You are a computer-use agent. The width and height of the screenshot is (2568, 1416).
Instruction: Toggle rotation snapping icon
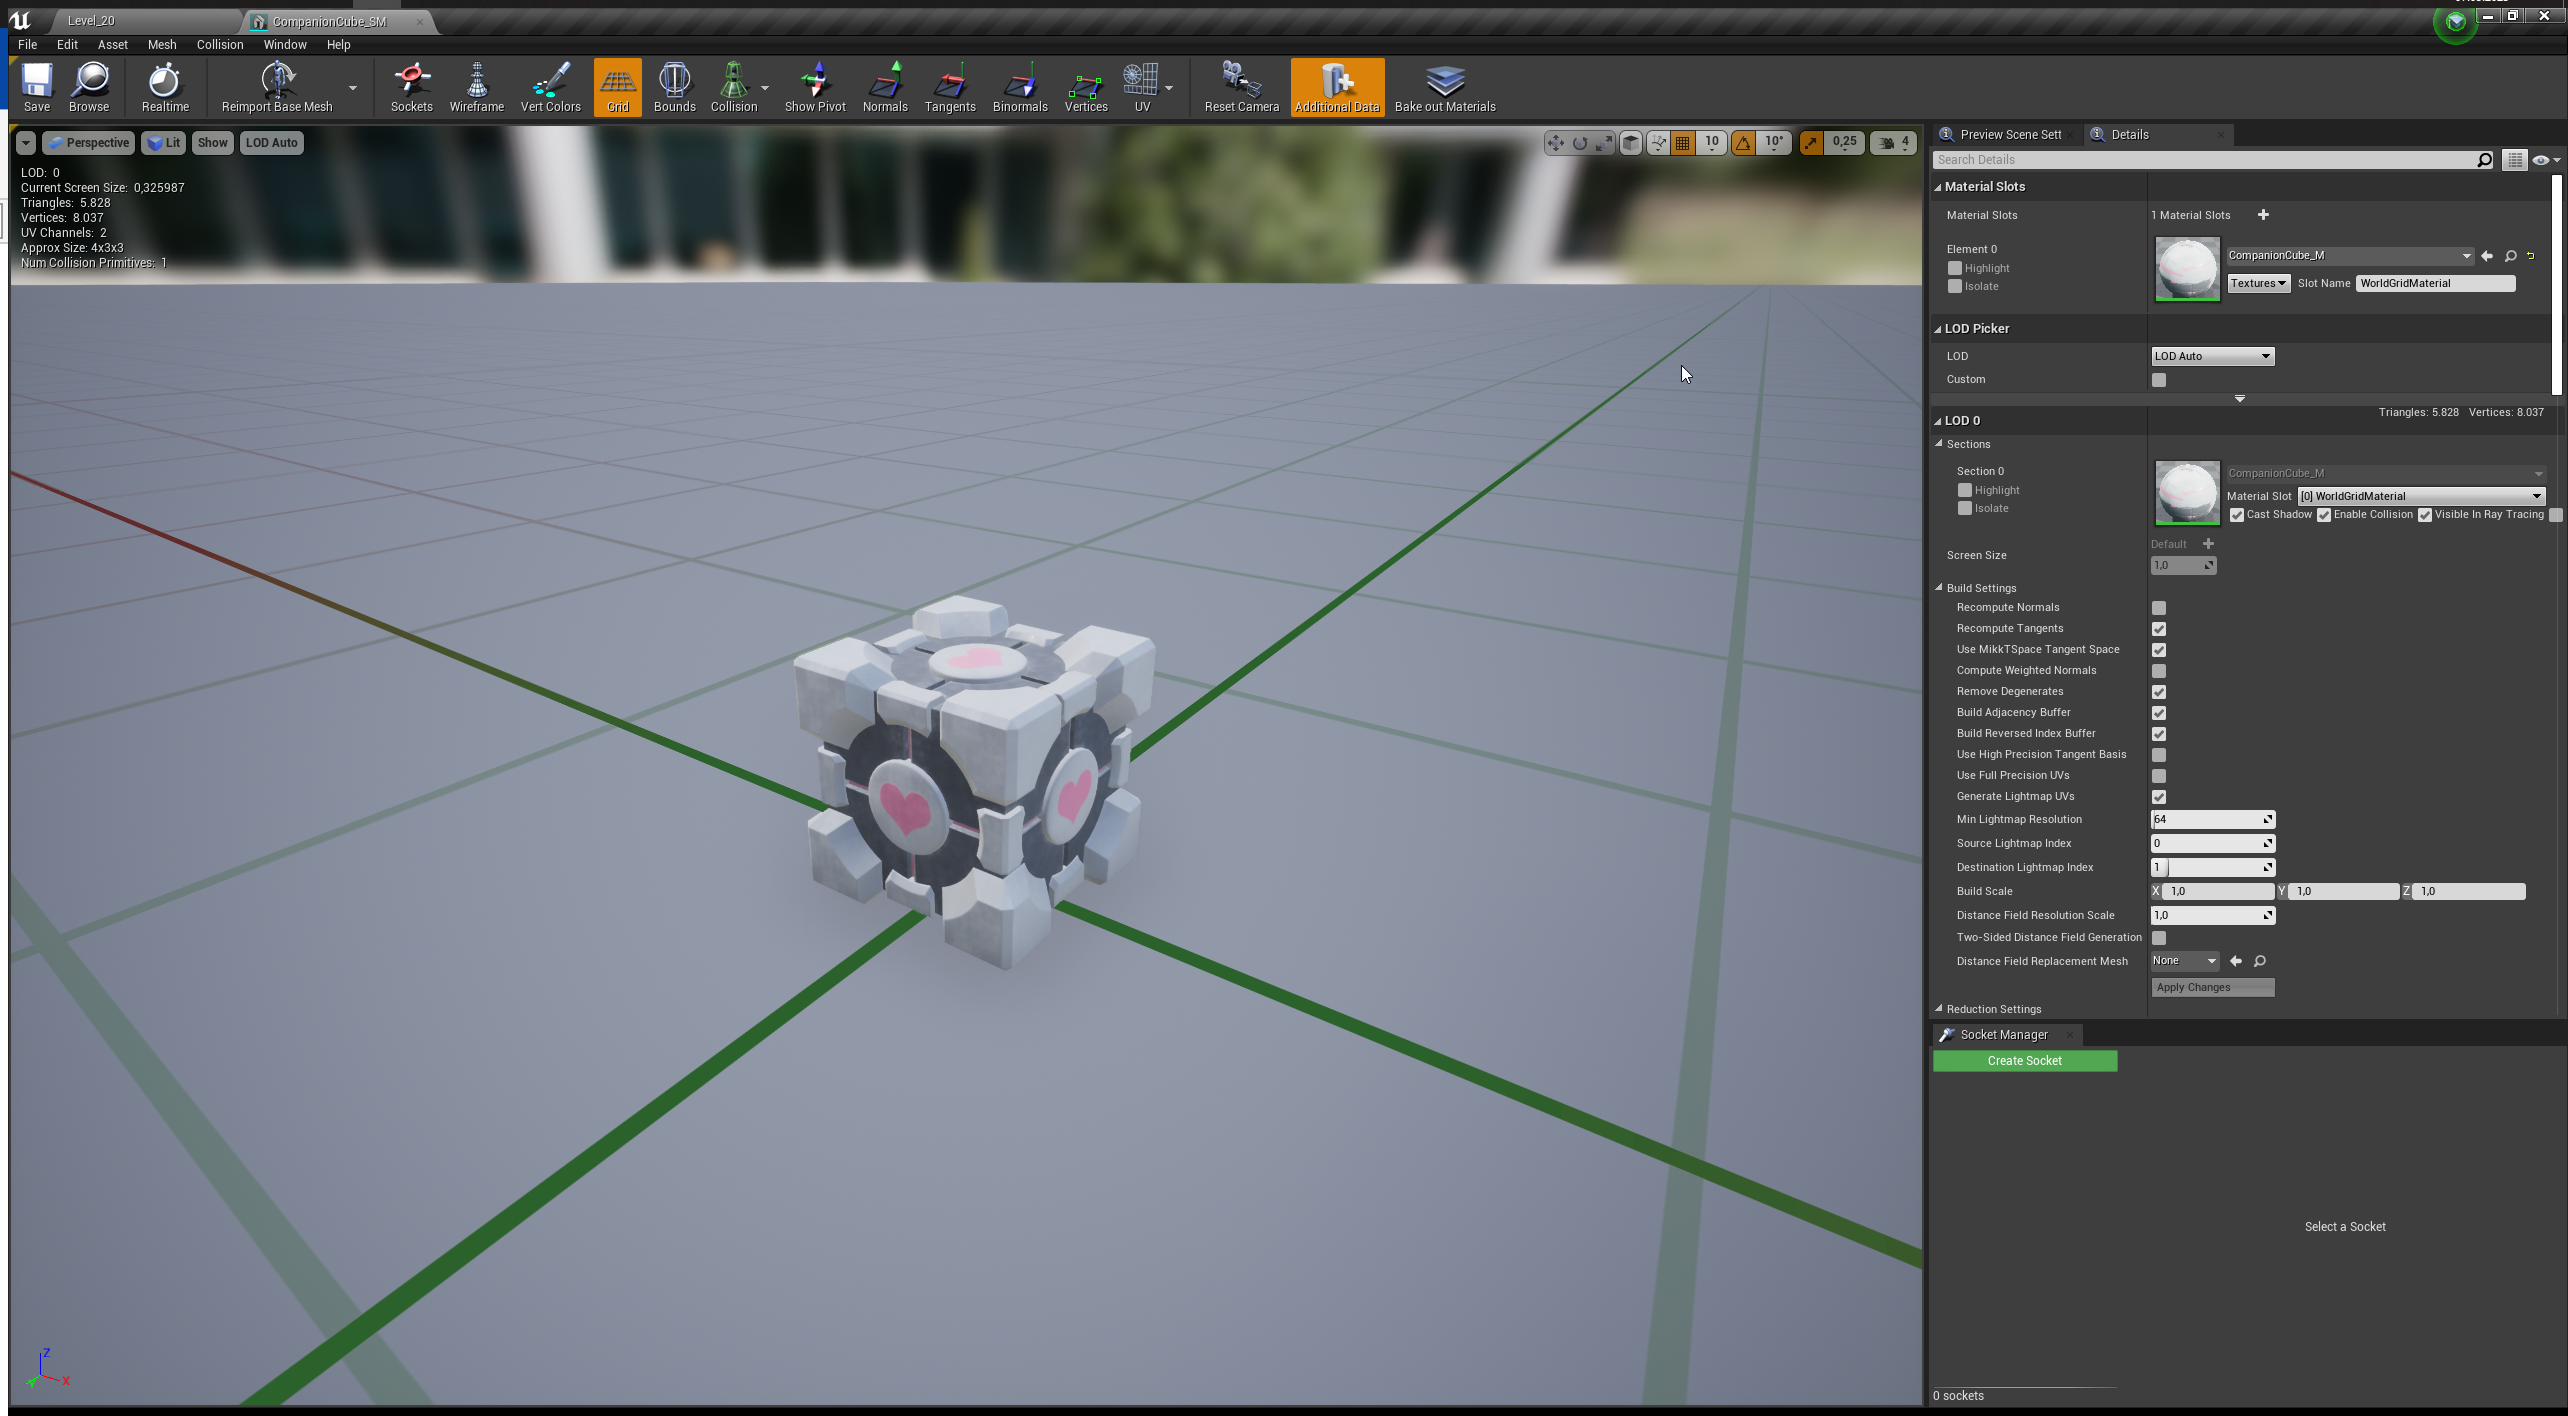(1743, 143)
